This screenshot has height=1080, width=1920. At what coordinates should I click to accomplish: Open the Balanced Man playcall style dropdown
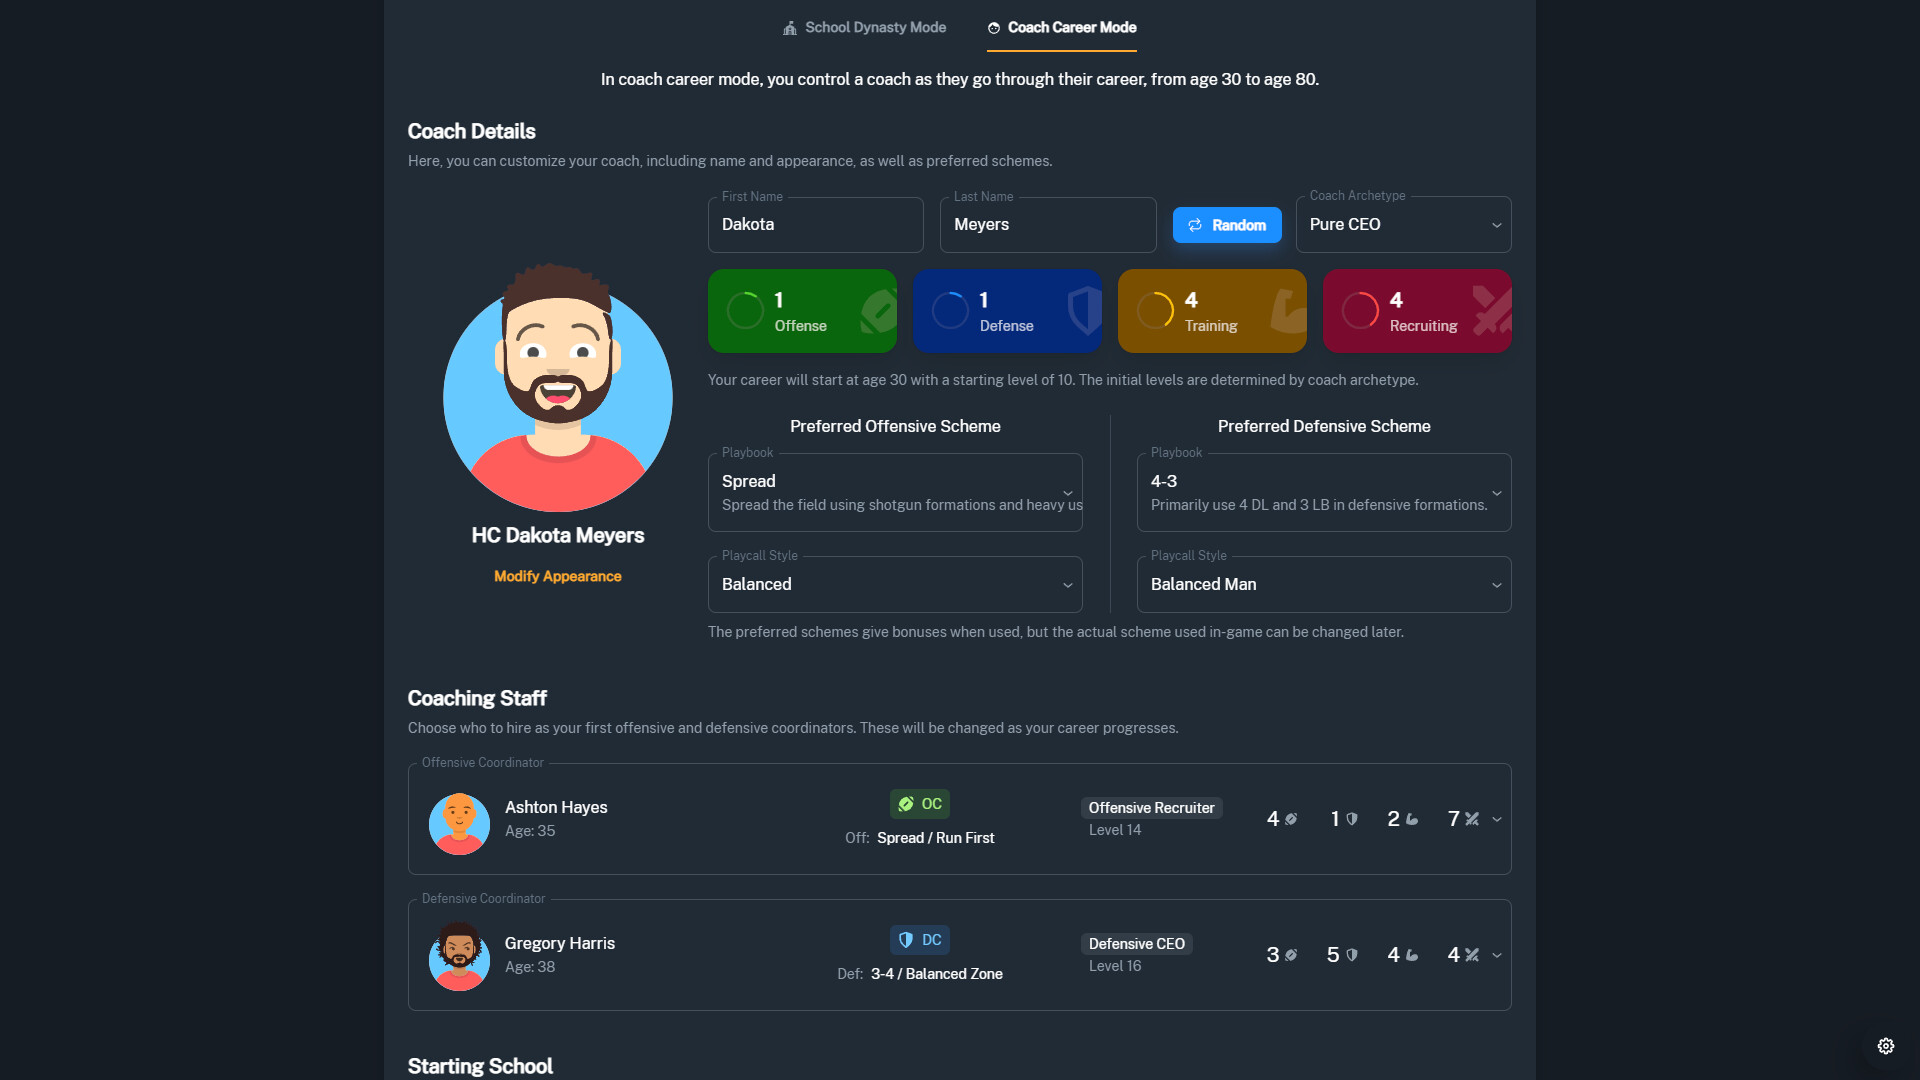click(1323, 585)
